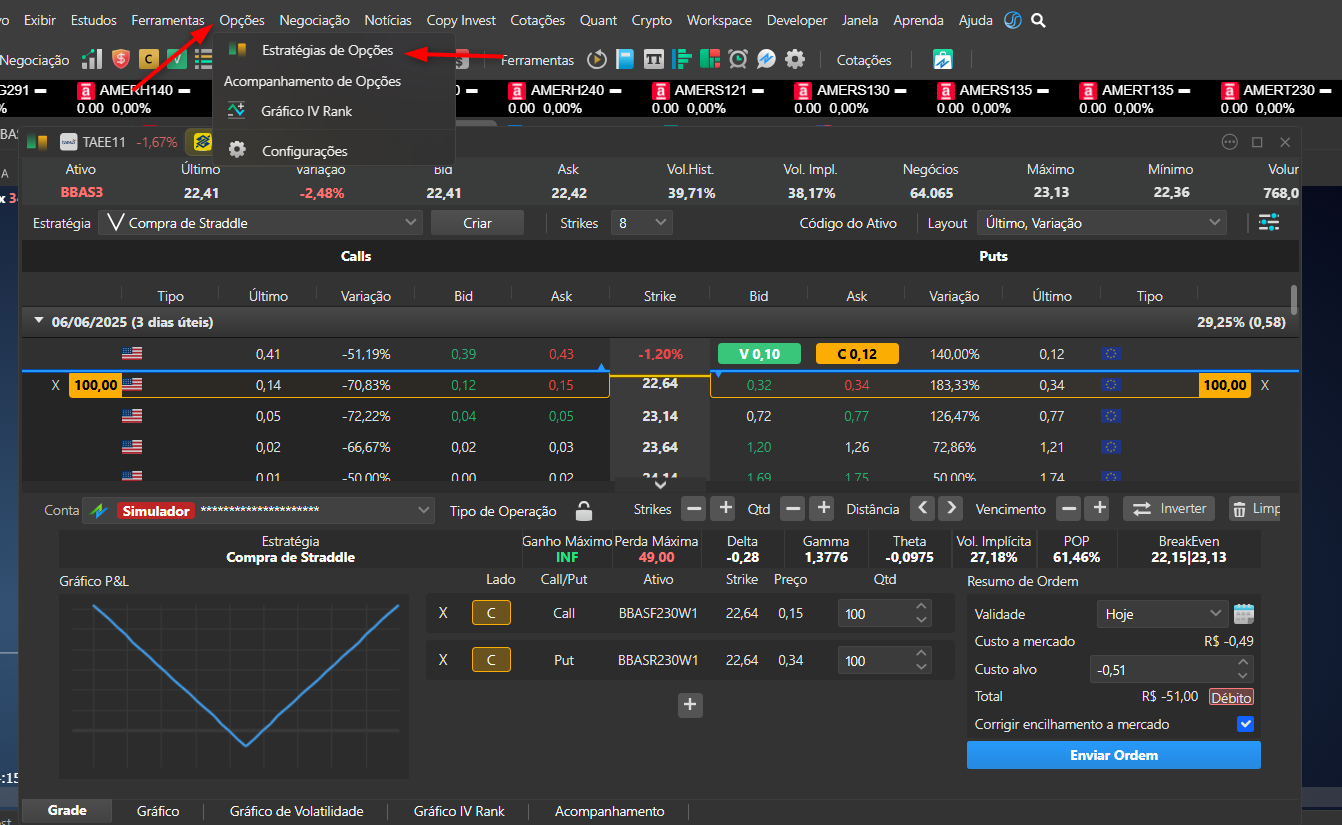The width and height of the screenshot is (1342, 825).
Task: Expand the options grid with down chevron
Action: pos(660,484)
